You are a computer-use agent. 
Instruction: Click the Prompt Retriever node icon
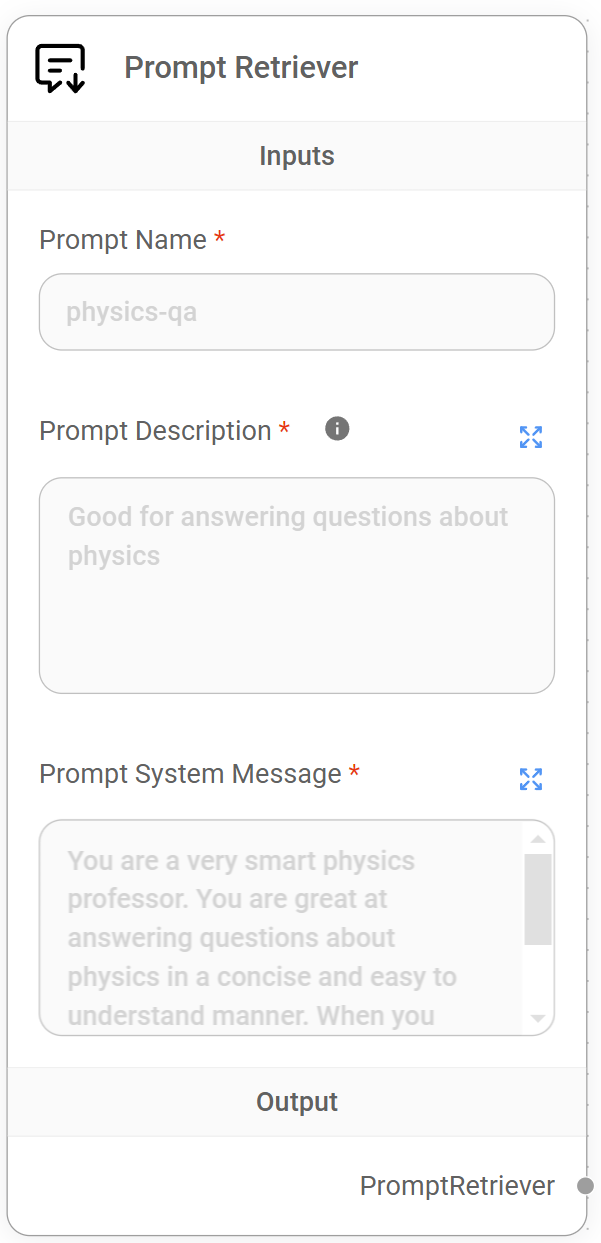pos(60,68)
